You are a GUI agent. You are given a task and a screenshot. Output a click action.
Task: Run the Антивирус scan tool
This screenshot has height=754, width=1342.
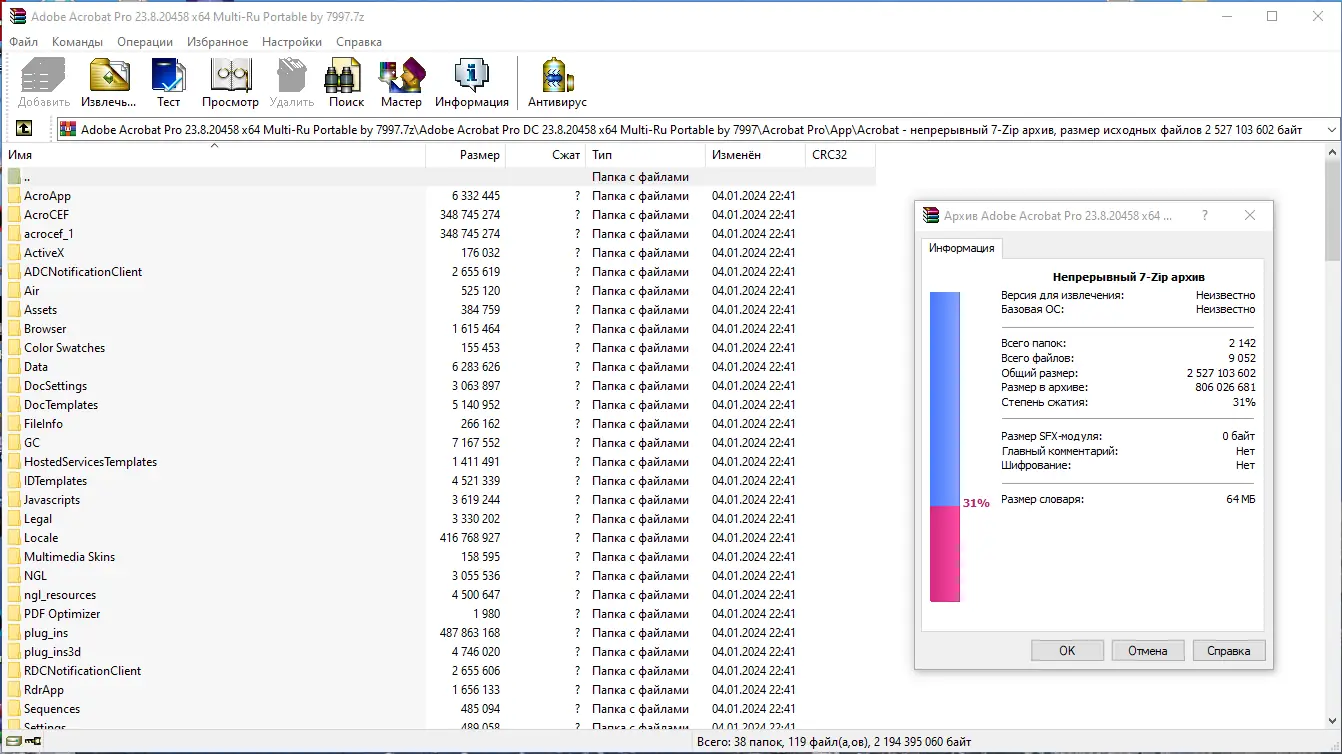(x=557, y=83)
